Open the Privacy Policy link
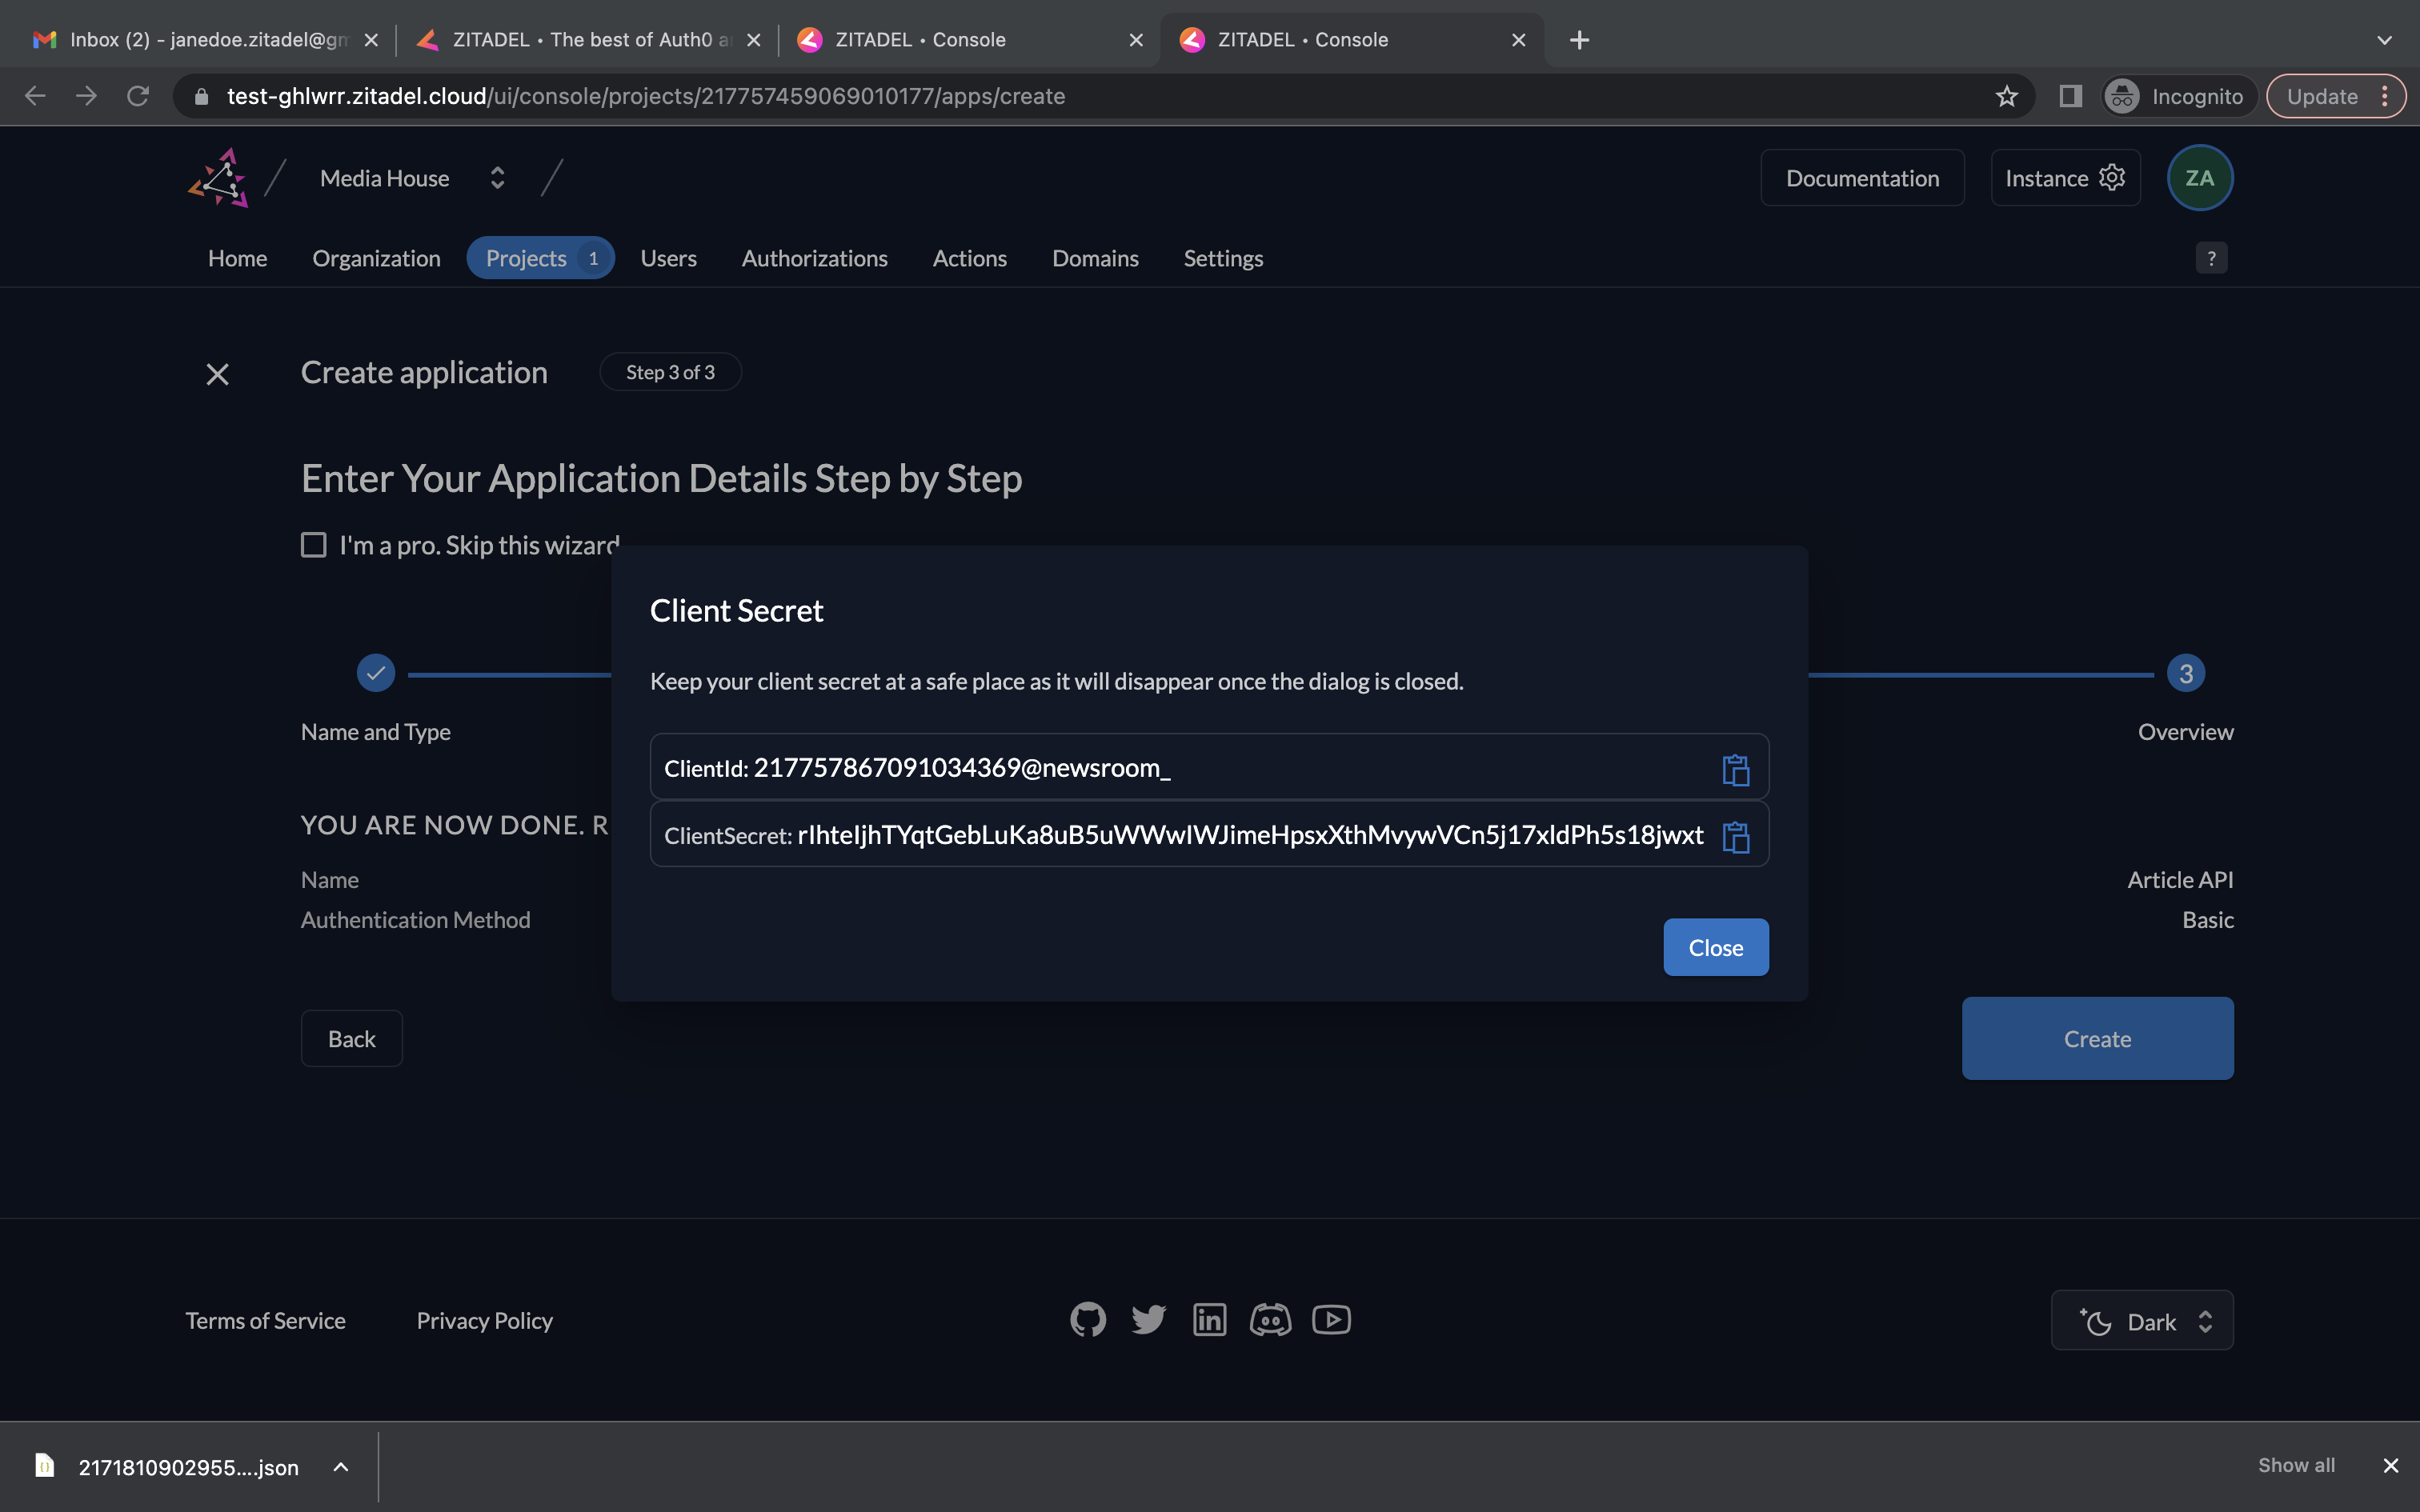 pyautogui.click(x=484, y=1321)
